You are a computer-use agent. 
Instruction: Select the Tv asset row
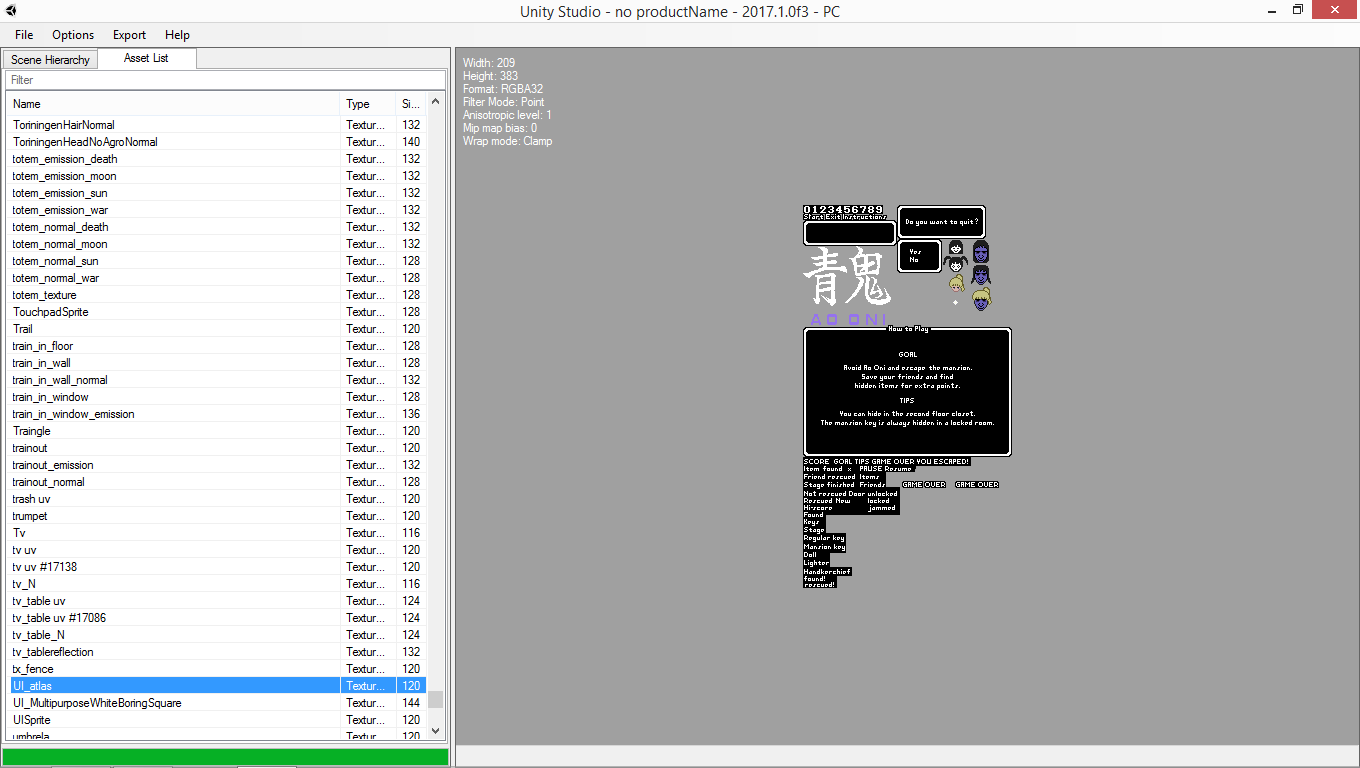[217, 533]
